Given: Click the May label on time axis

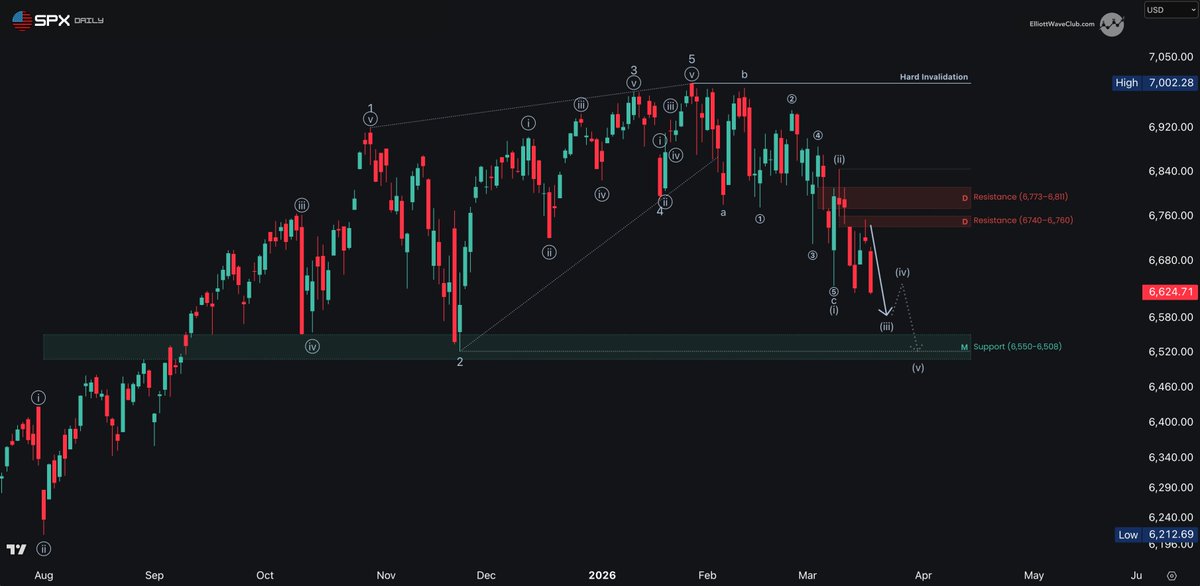Looking at the screenshot, I should coord(1034,576).
